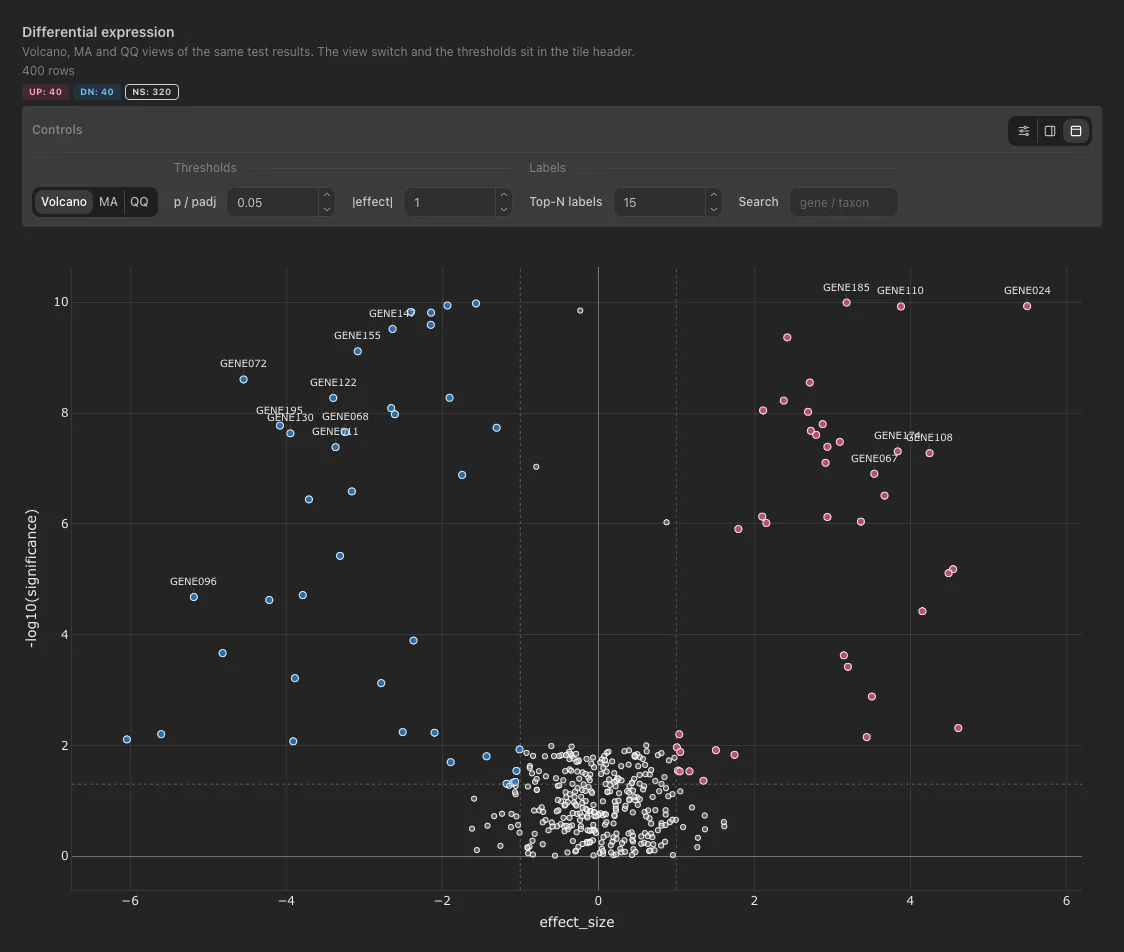Toggle the NS: 320 badge
Screen dimensions: 1124x952
click(x=152, y=92)
